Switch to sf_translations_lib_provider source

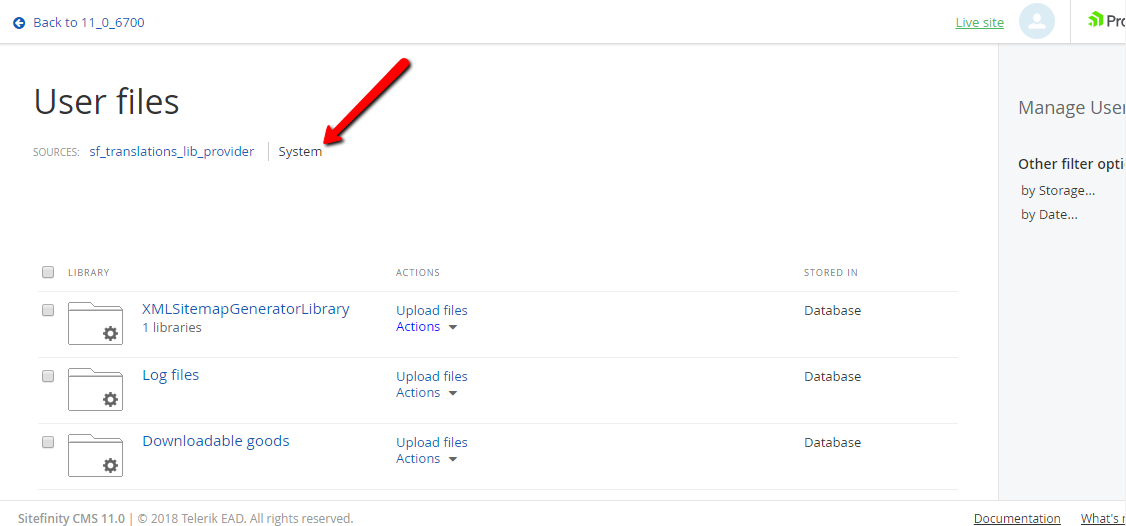tap(172, 152)
